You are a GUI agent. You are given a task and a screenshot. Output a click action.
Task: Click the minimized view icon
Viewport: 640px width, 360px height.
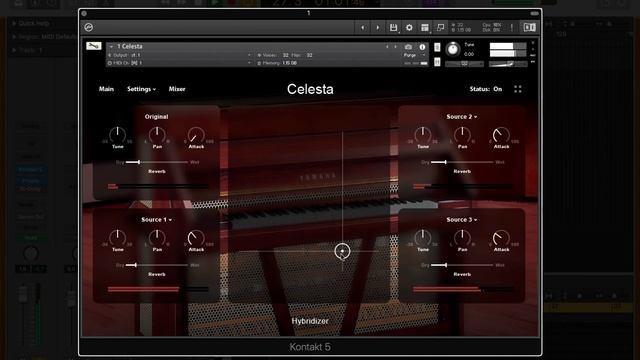tap(440, 27)
